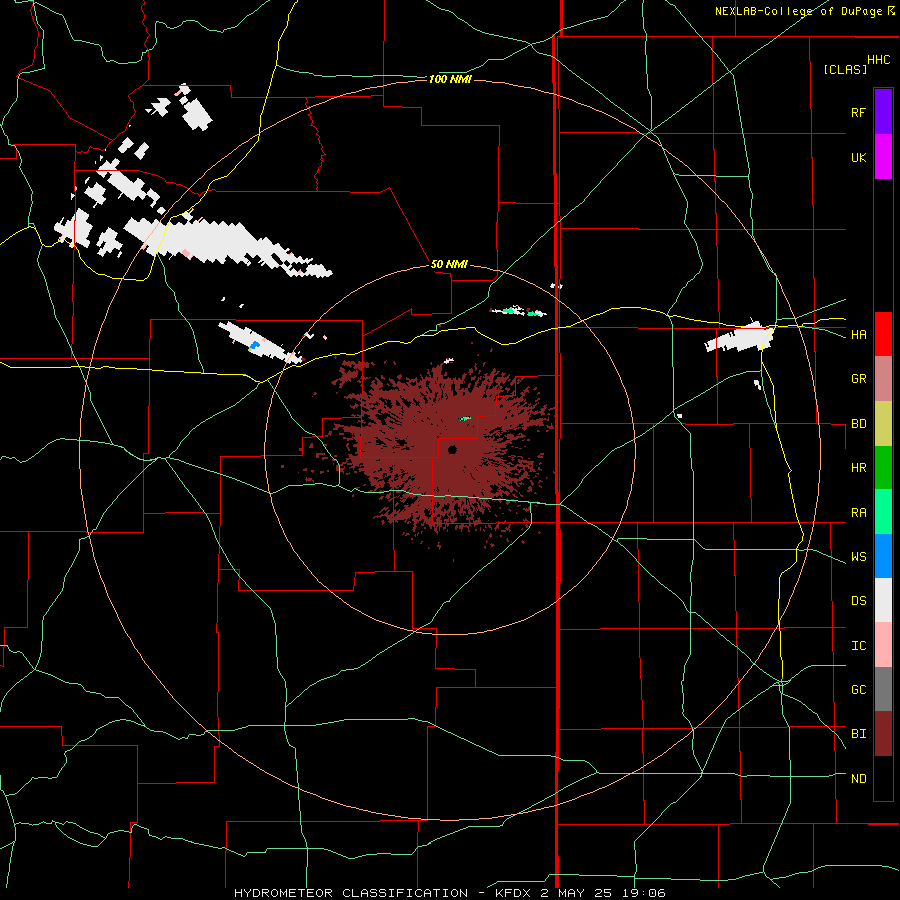The height and width of the screenshot is (900, 900).
Task: Click the 'GR' legend label
Action: 858,379
